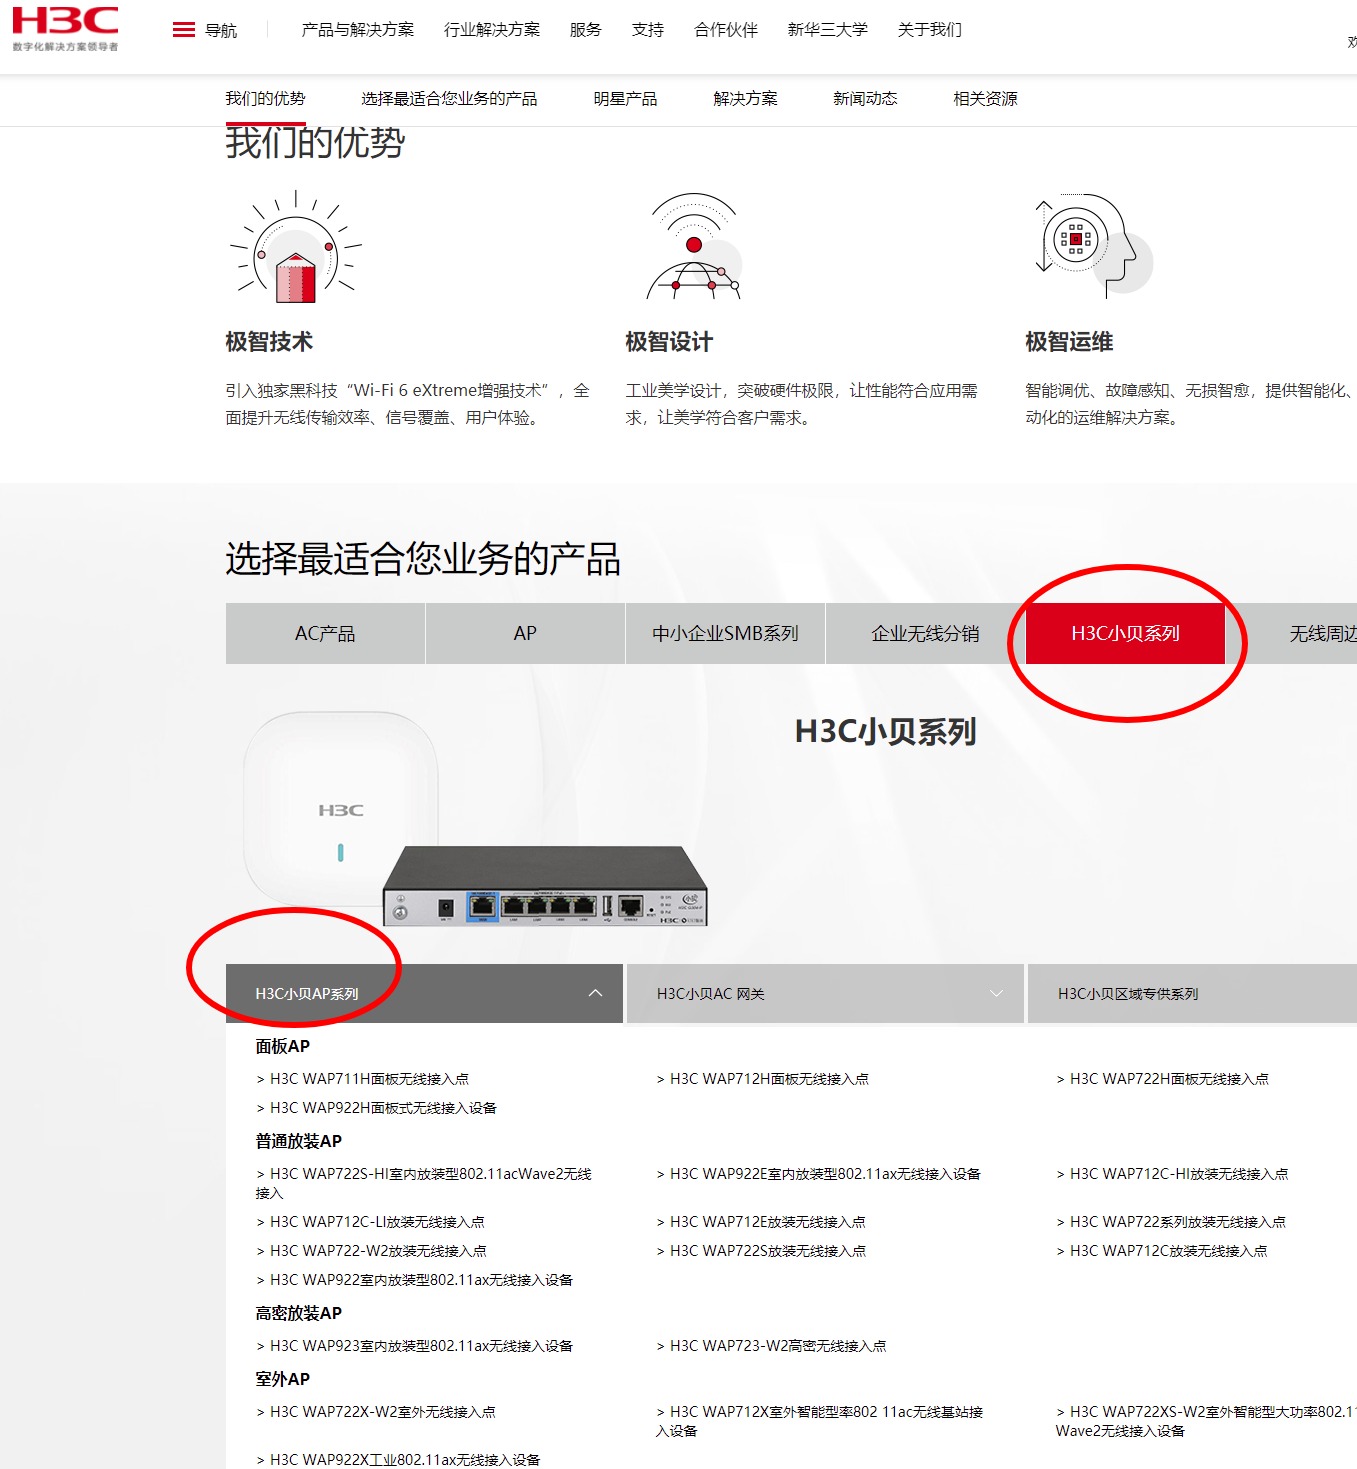Click the 极智运维 heading
The height and width of the screenshot is (1469, 1357).
coord(1069,342)
